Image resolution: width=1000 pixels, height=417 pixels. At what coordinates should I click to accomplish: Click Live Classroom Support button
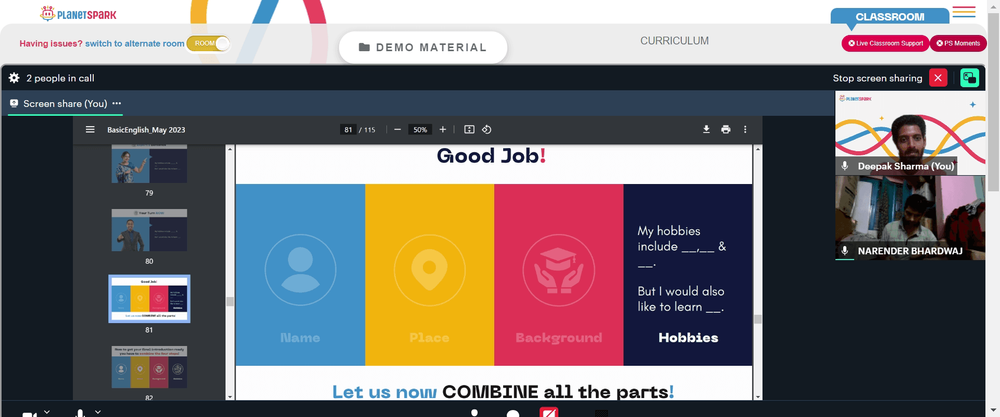(x=885, y=43)
